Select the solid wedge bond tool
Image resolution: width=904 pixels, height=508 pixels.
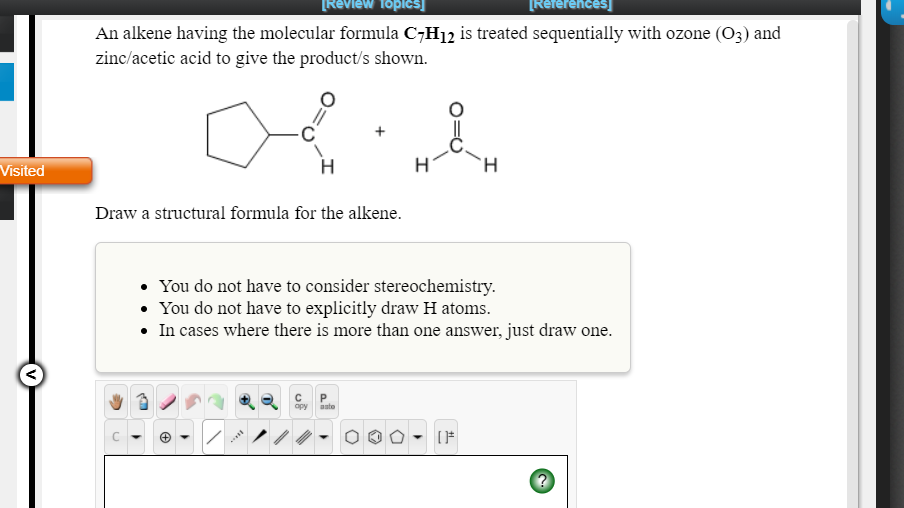259,437
